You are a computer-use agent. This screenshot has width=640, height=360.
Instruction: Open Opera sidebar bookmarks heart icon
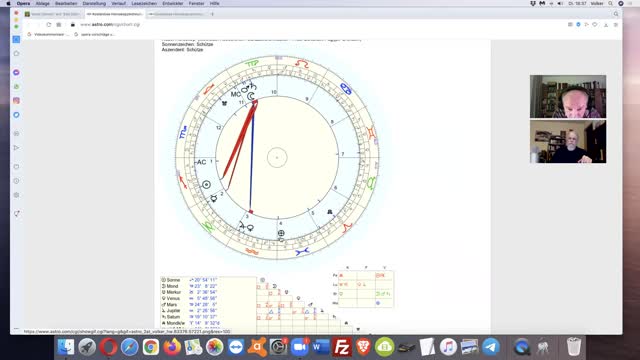point(16,167)
